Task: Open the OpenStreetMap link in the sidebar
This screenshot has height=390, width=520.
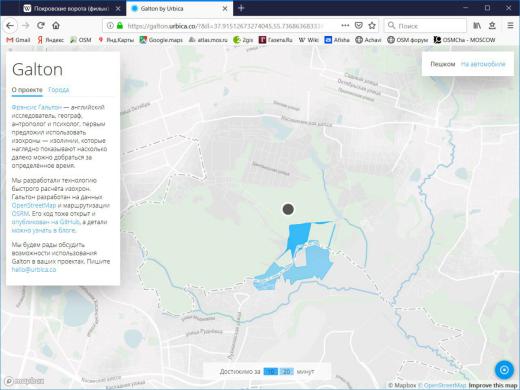Action: click(x=34, y=205)
